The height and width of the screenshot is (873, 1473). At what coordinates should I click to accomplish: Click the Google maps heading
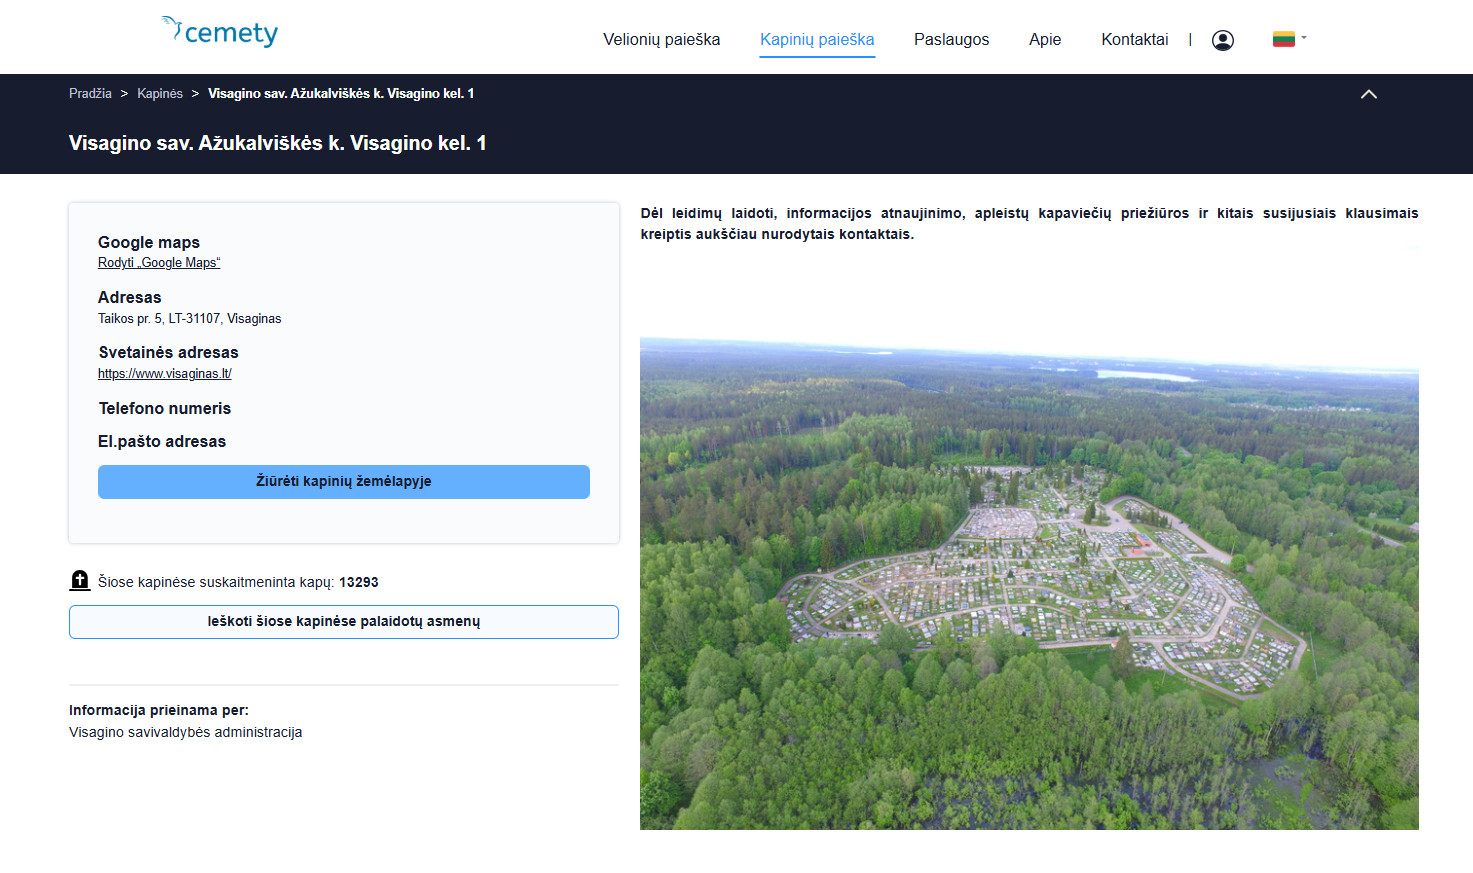[149, 242]
